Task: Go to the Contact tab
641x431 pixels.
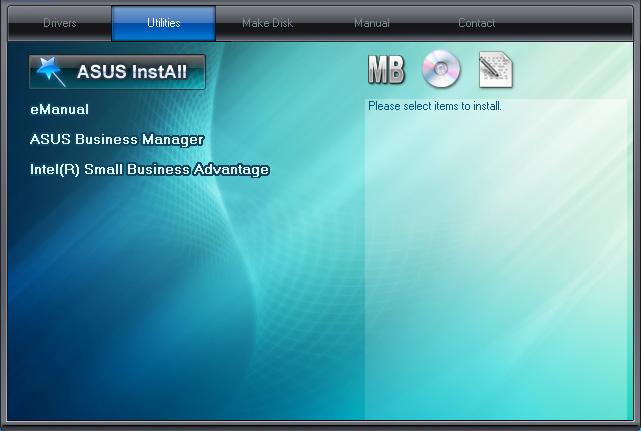Action: pos(476,23)
